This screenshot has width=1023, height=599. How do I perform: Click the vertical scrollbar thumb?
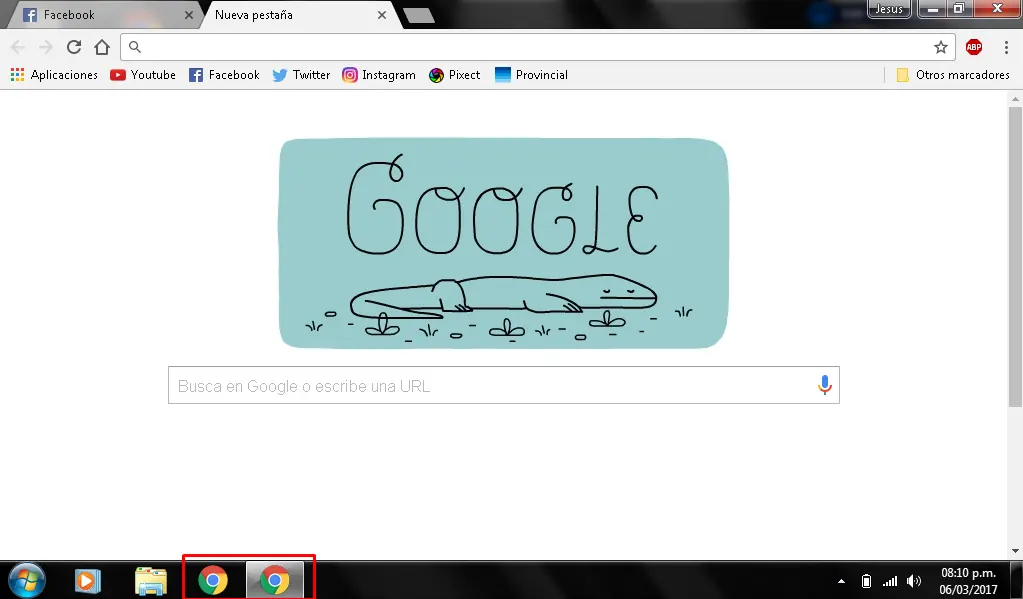tap(1015, 256)
